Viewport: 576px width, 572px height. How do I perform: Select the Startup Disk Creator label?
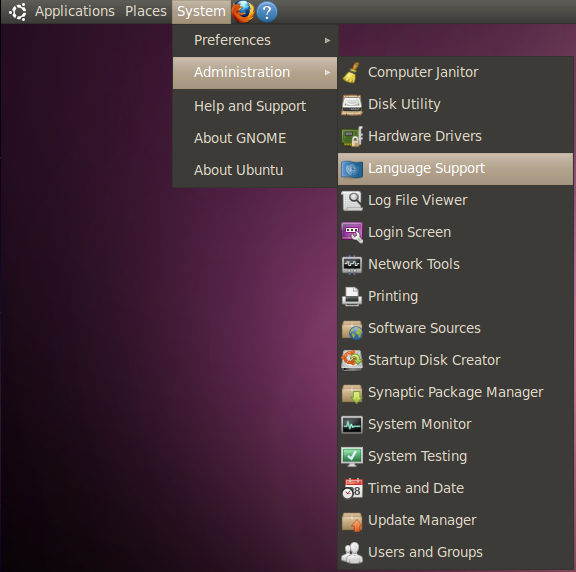[x=434, y=361]
